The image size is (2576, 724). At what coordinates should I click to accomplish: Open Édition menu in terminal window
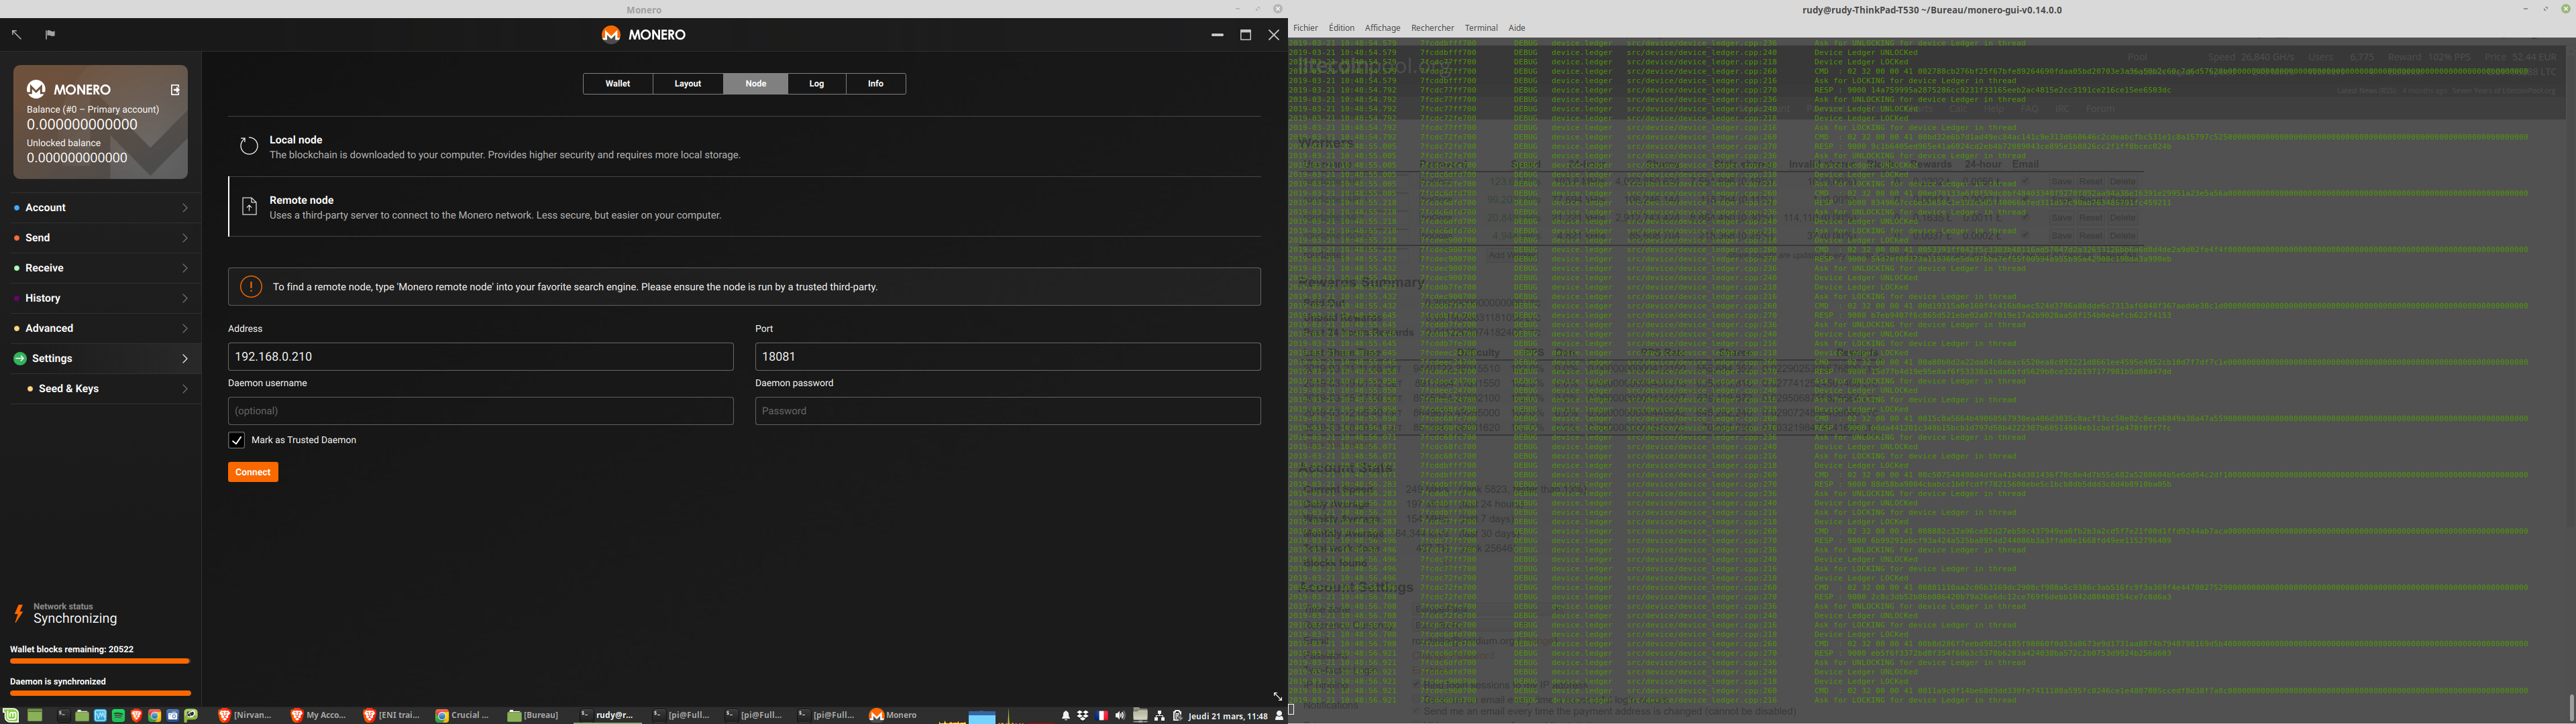click(x=1342, y=28)
